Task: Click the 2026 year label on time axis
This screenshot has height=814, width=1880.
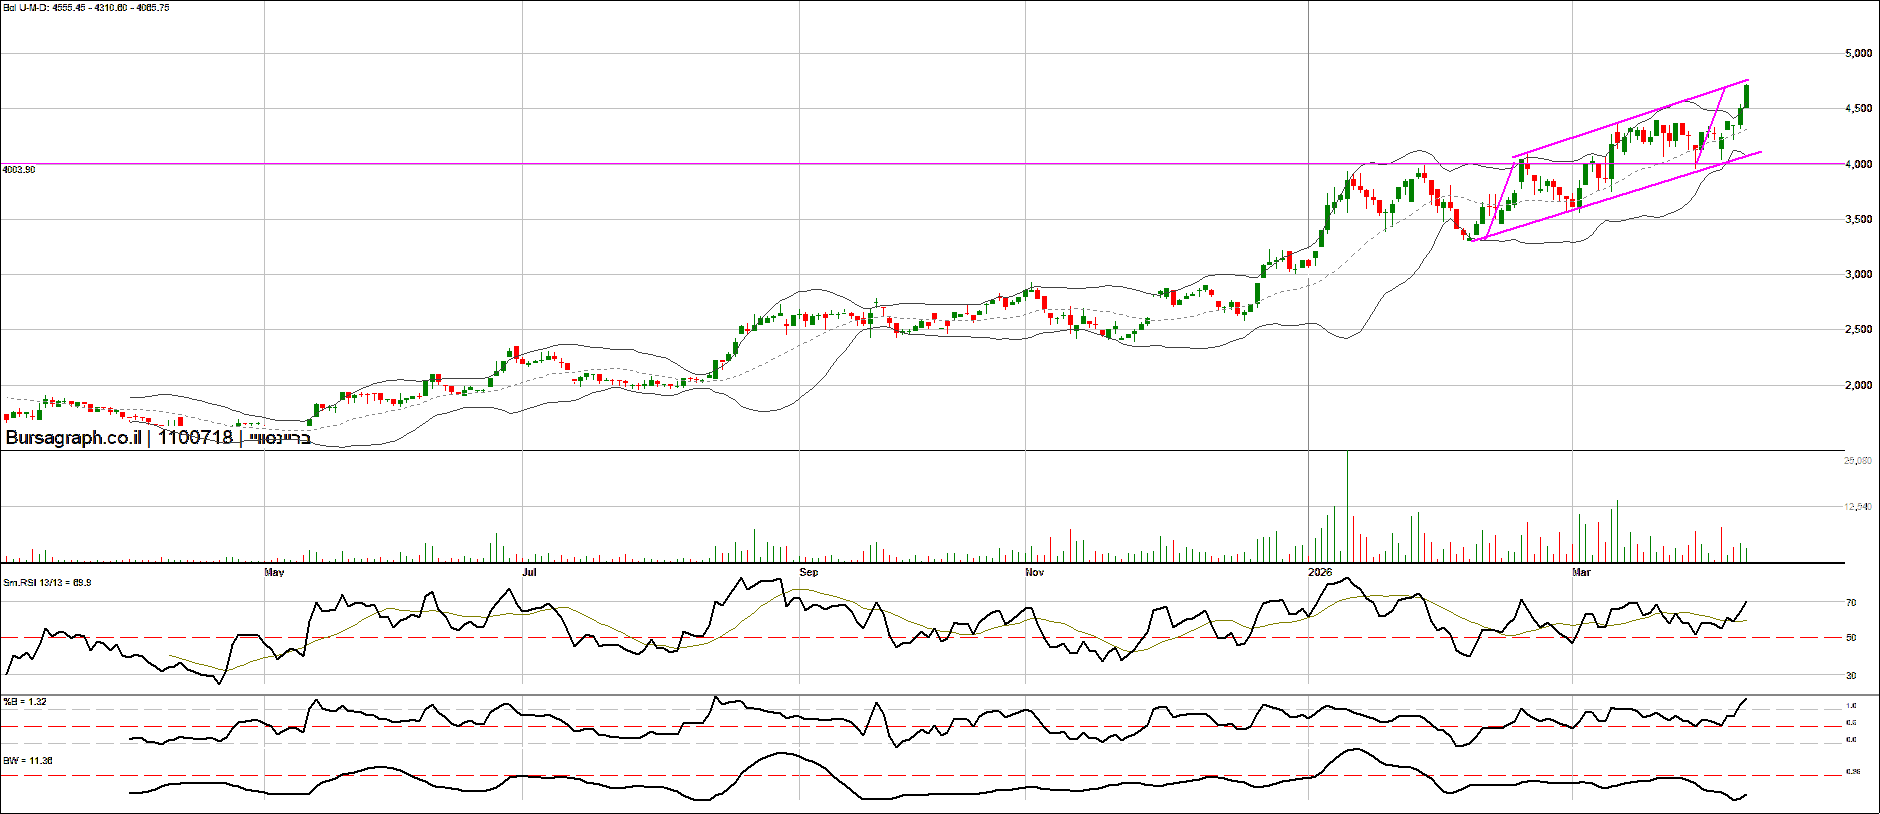Action: (x=1321, y=572)
